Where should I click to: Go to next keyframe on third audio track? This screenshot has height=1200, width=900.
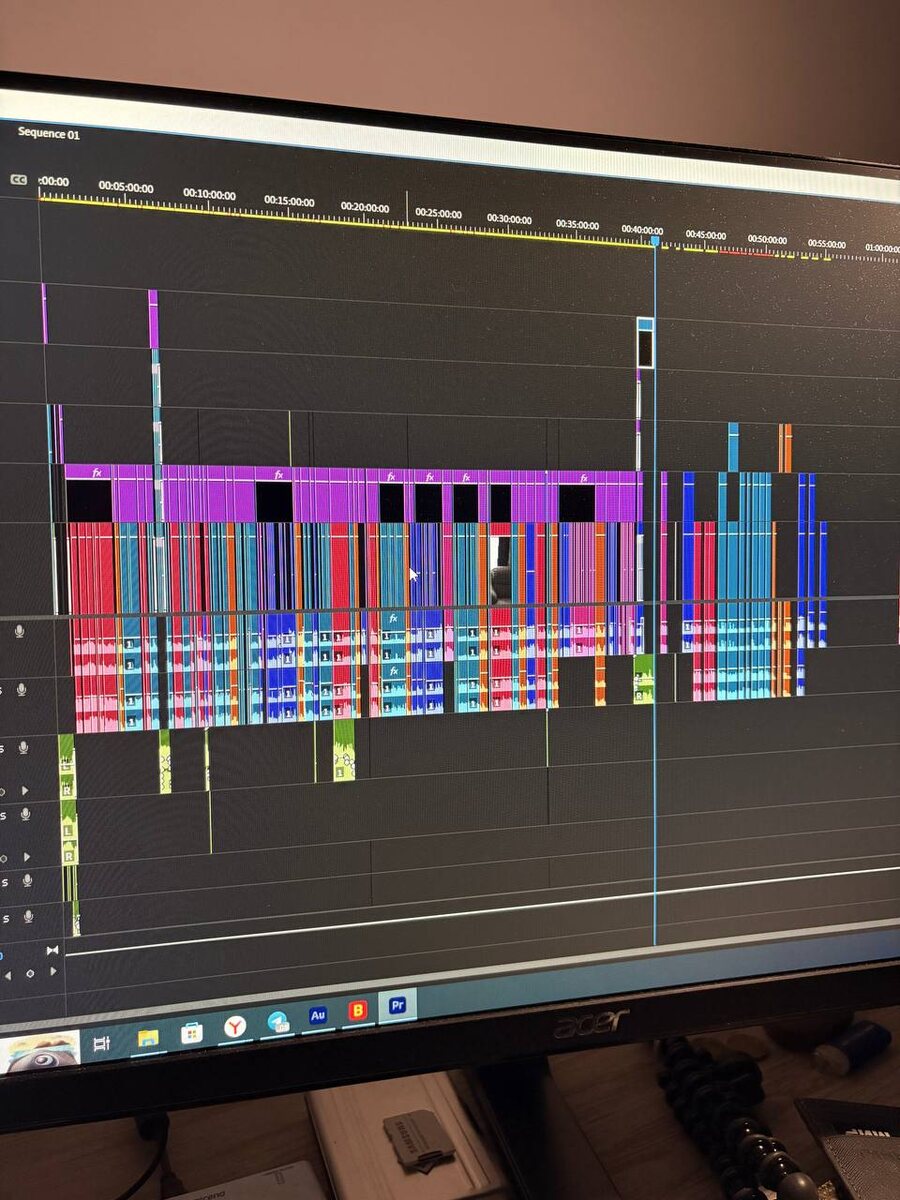[25, 791]
